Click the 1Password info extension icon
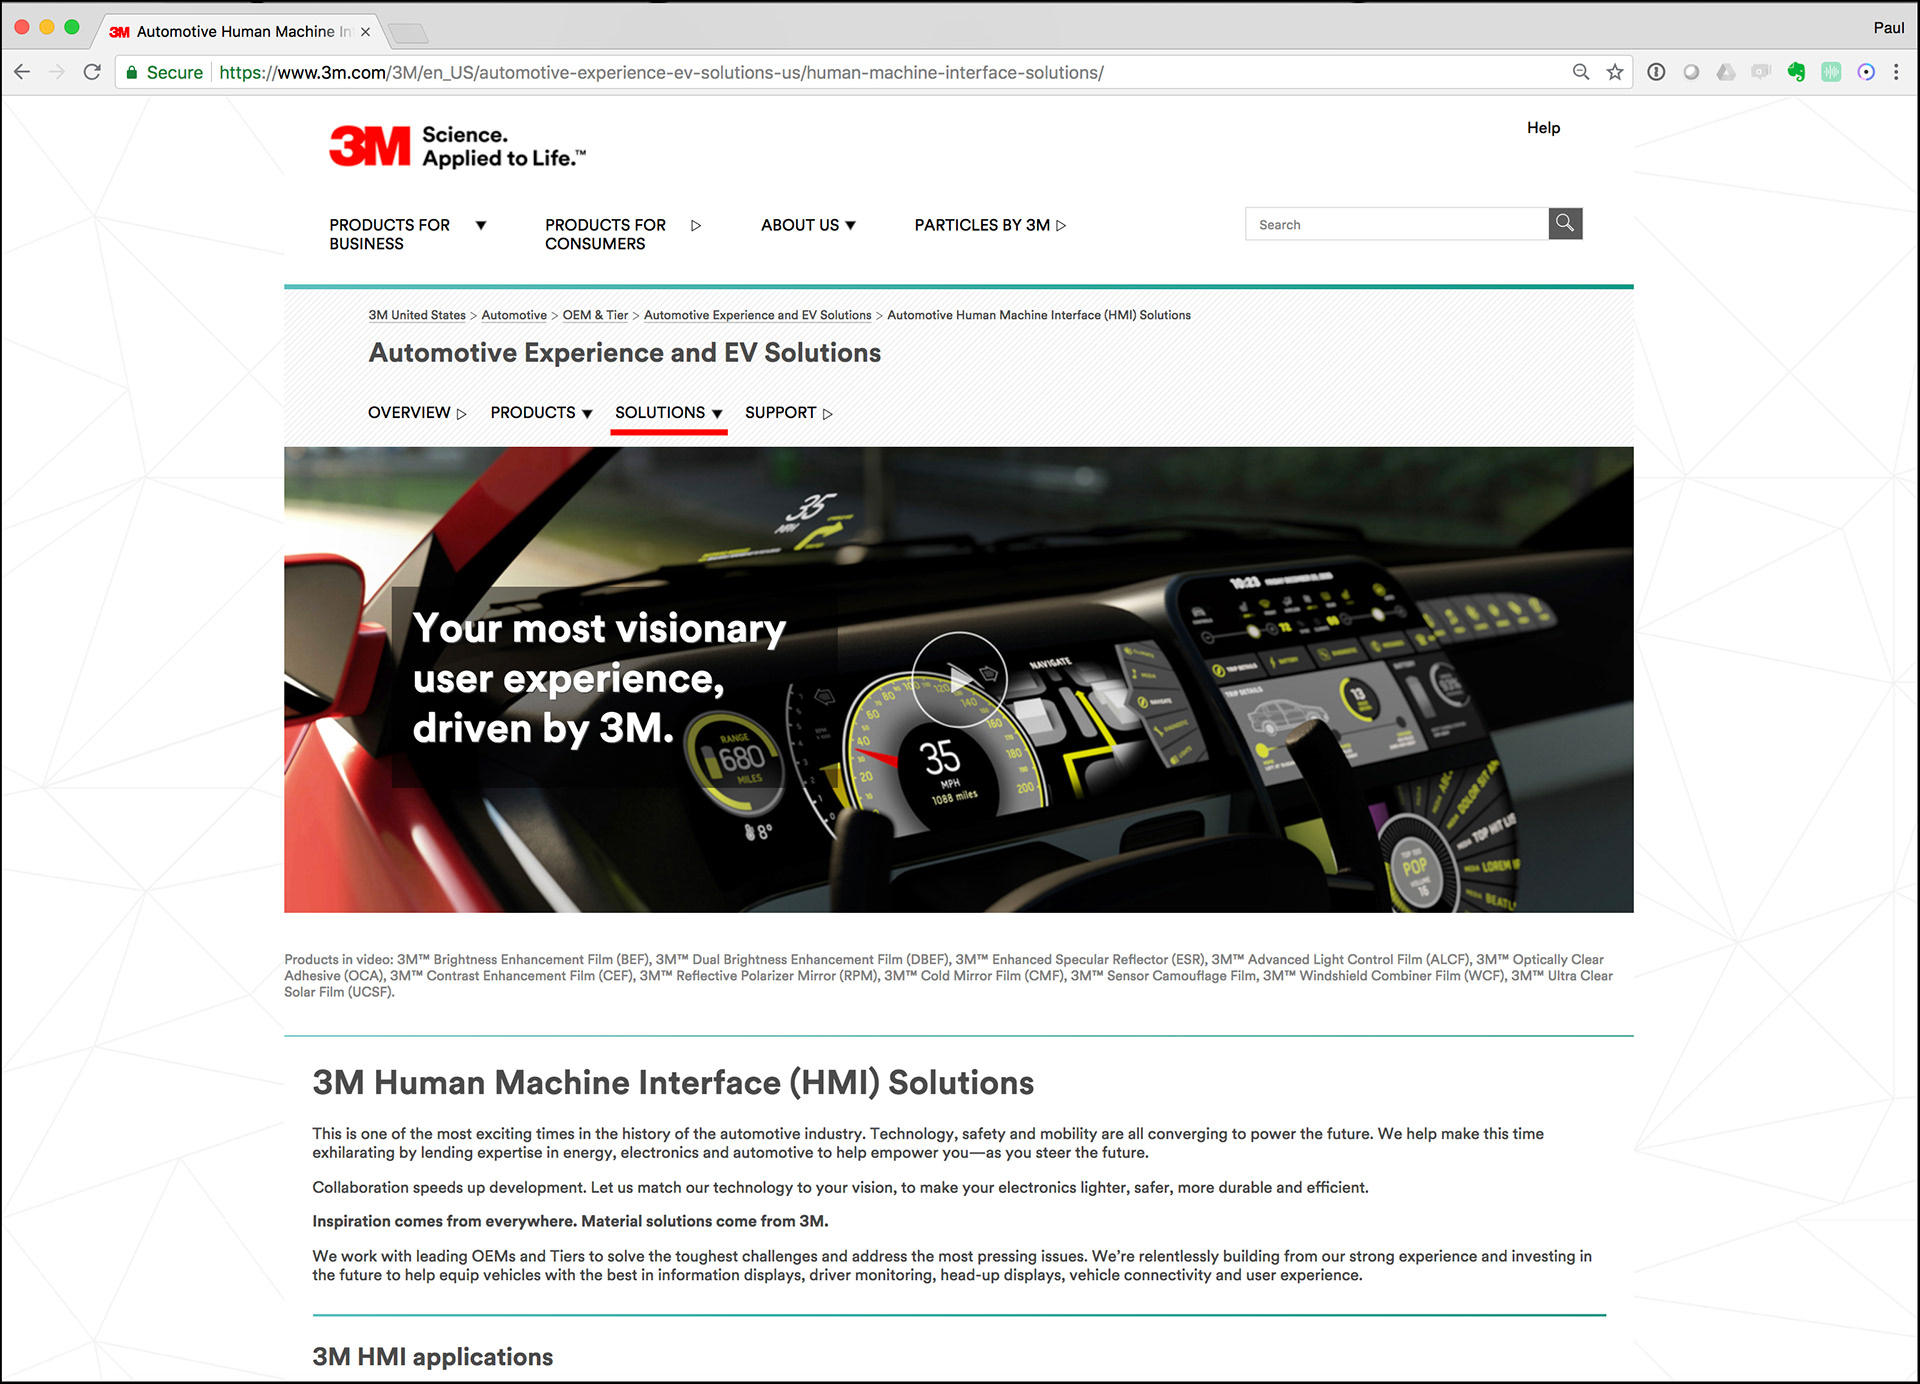 coord(1656,72)
